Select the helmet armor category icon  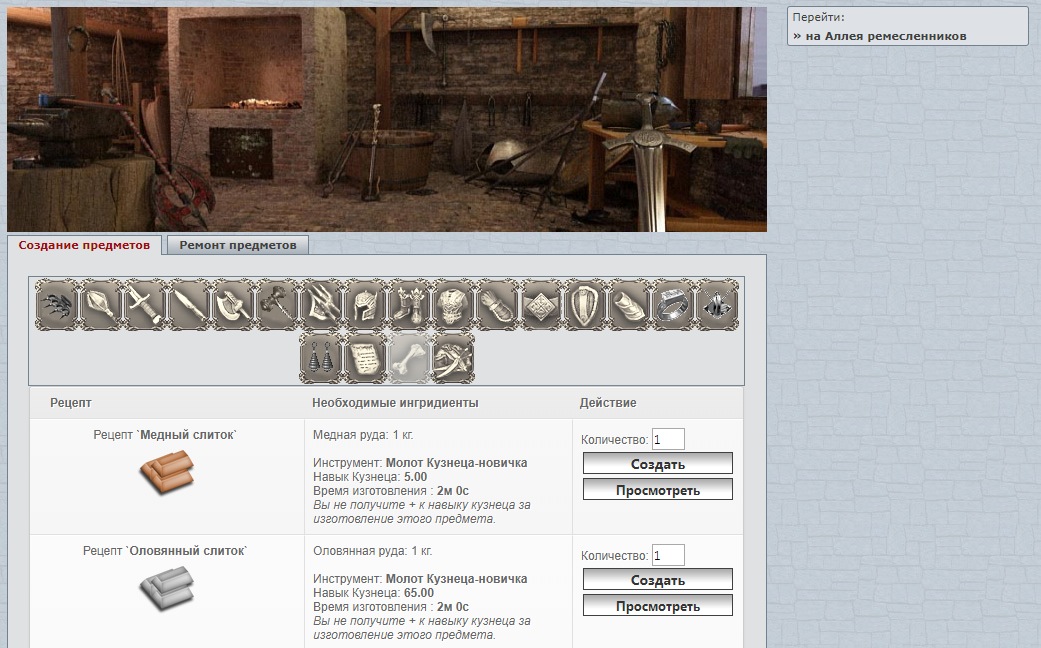pos(365,304)
